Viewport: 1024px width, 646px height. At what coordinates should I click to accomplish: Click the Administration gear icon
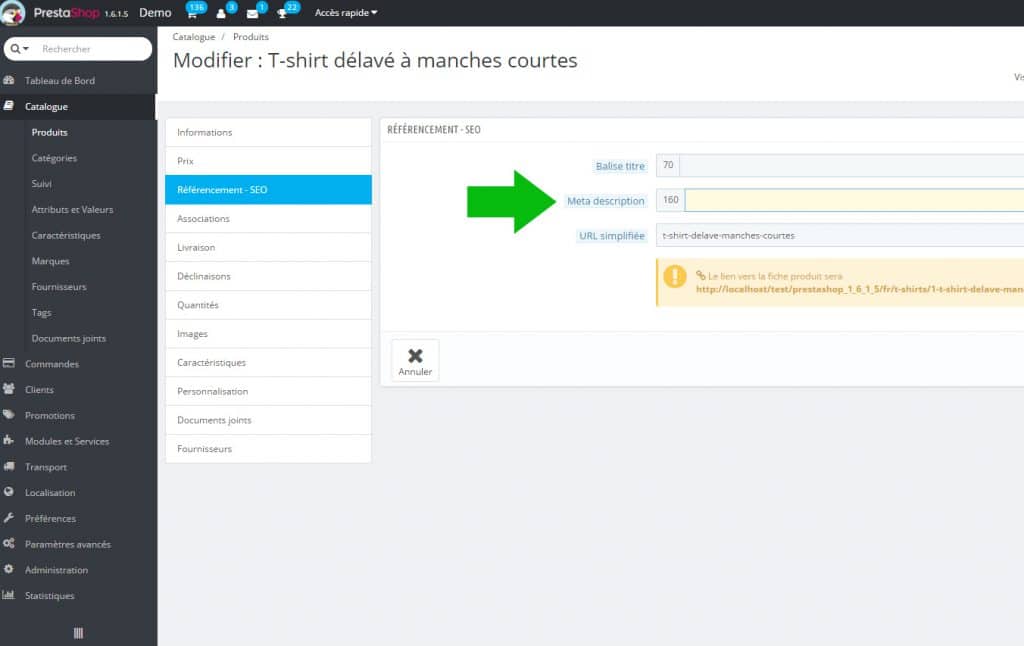(8, 569)
